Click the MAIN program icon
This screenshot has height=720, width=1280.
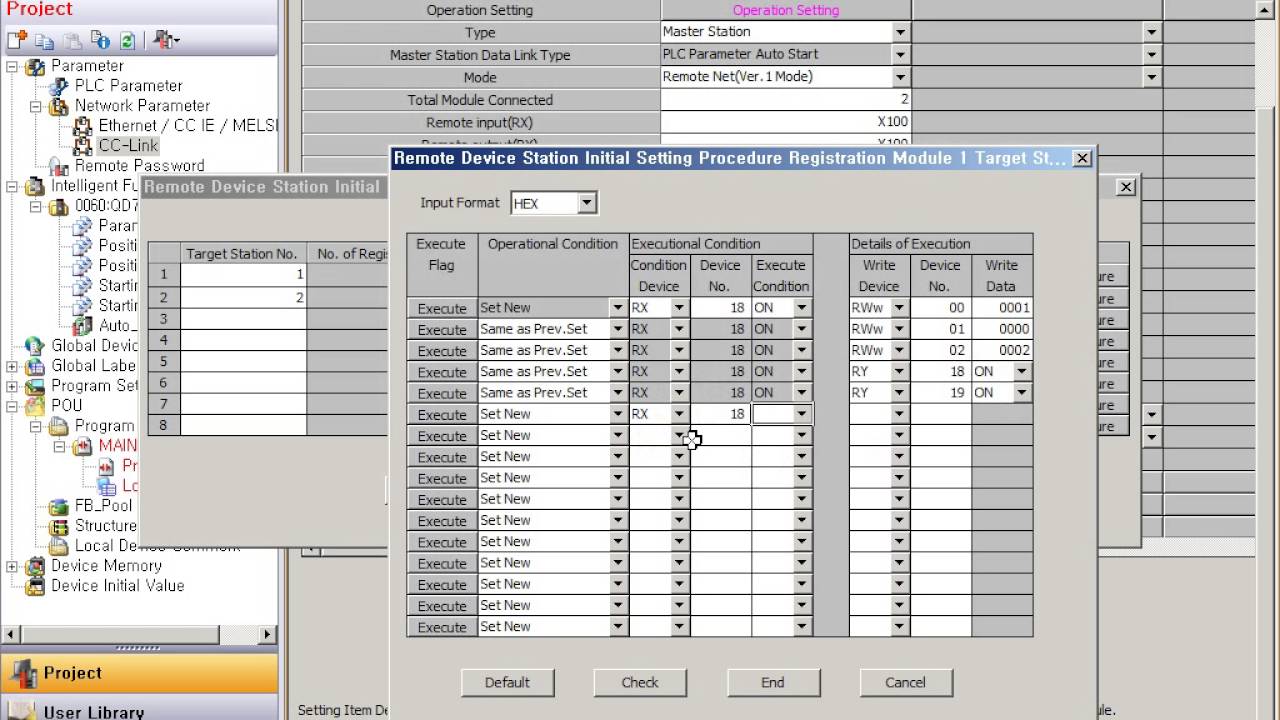click(x=83, y=446)
